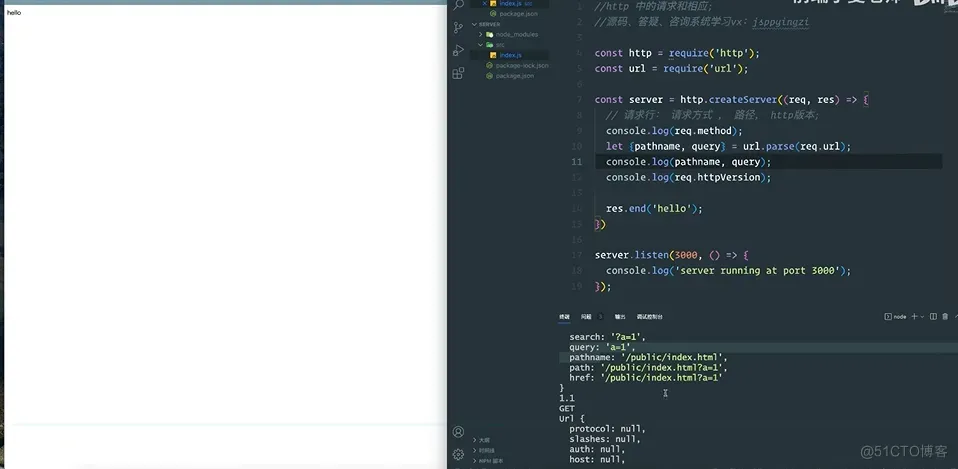Open the Extensions view
958x469 pixels.
[458, 73]
